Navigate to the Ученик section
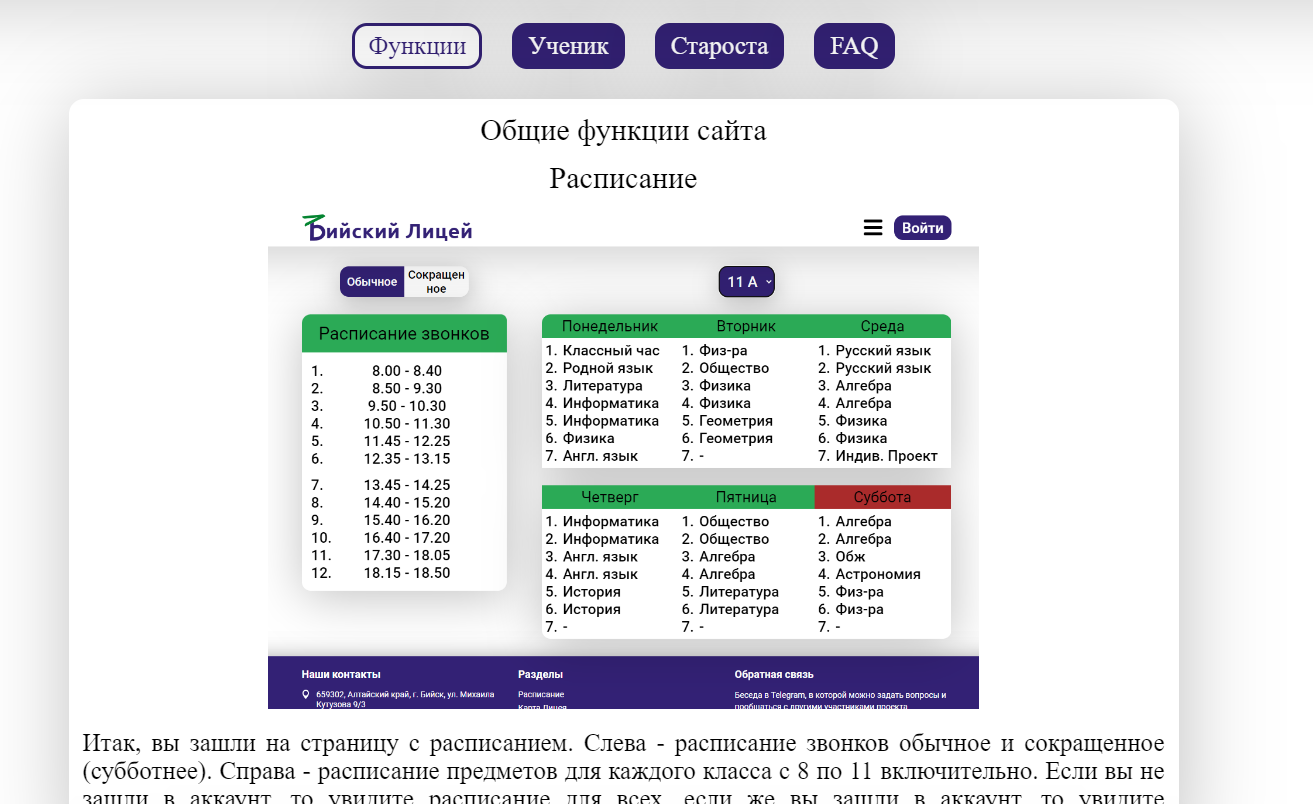Image resolution: width=1313 pixels, height=804 pixels. coord(568,45)
